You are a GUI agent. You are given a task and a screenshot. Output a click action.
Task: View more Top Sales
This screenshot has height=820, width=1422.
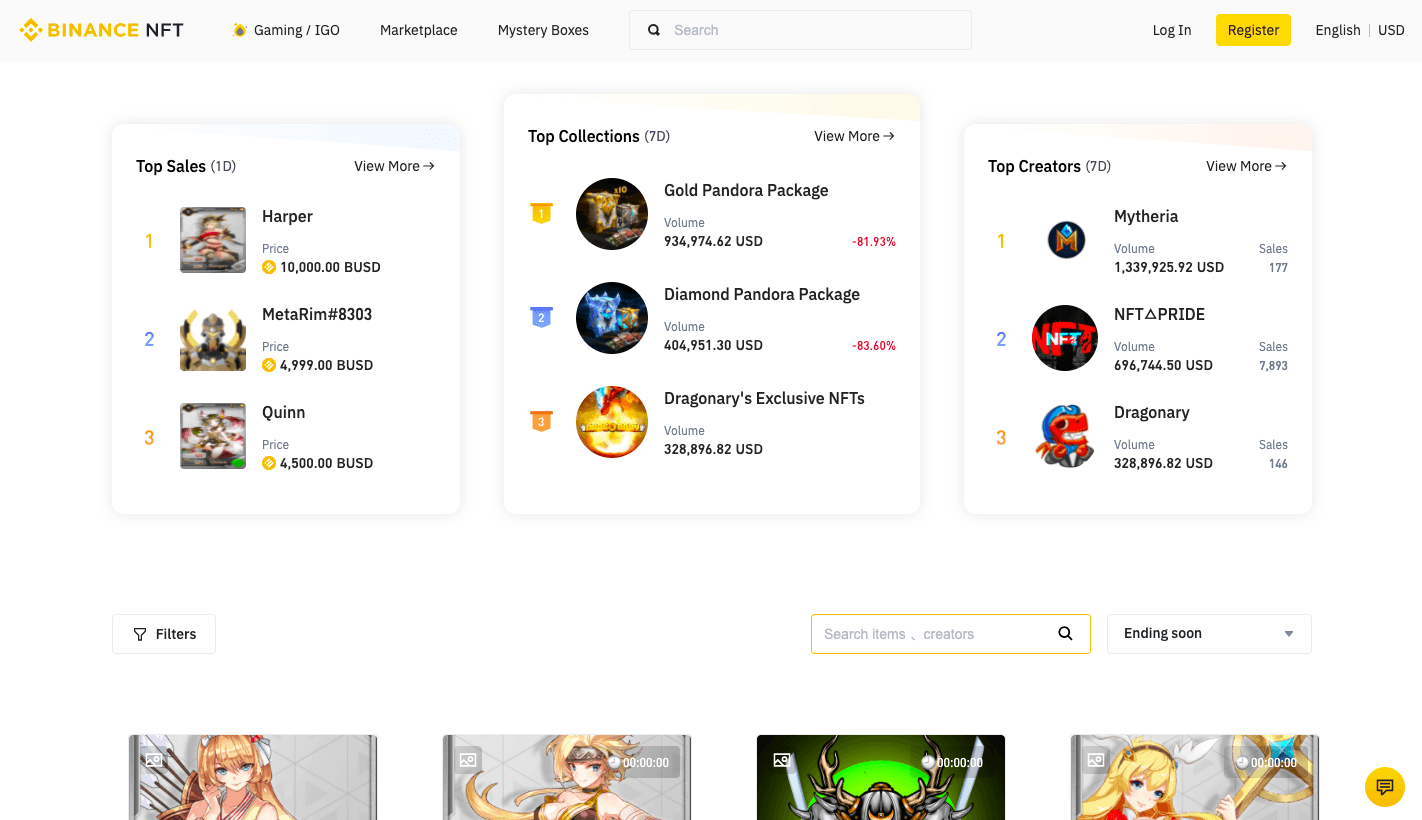click(x=394, y=166)
